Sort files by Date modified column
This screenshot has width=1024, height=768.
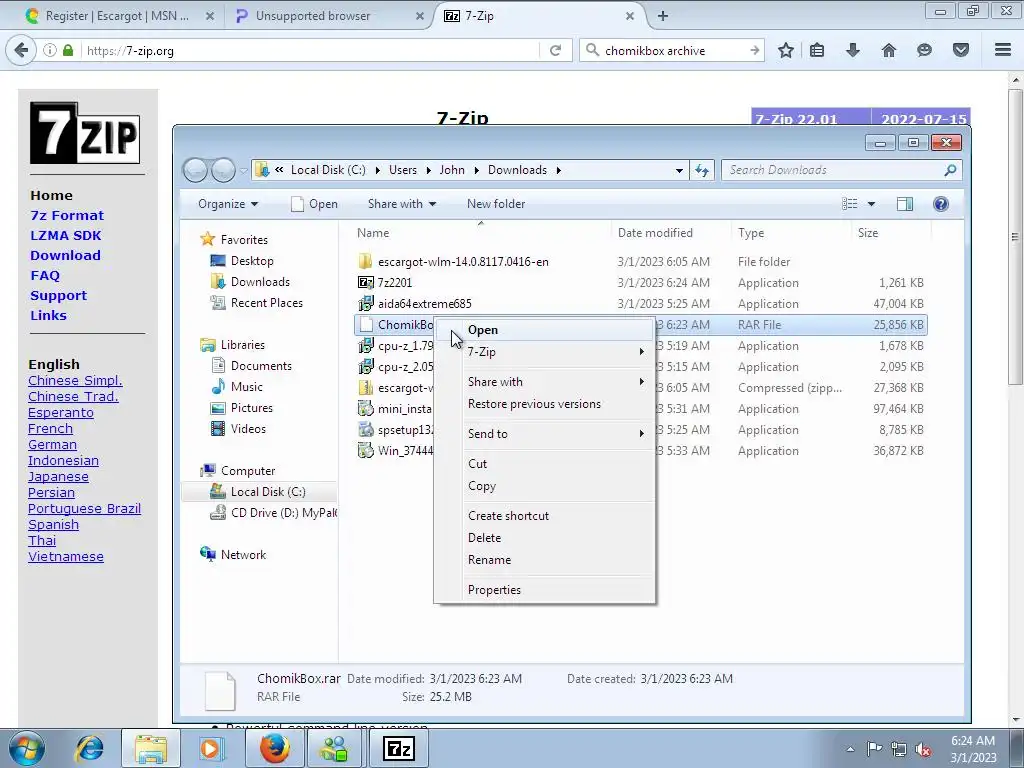pyautogui.click(x=655, y=233)
